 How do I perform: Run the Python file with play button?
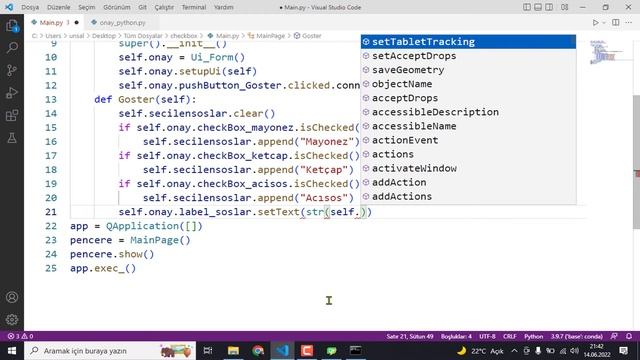coord(596,22)
